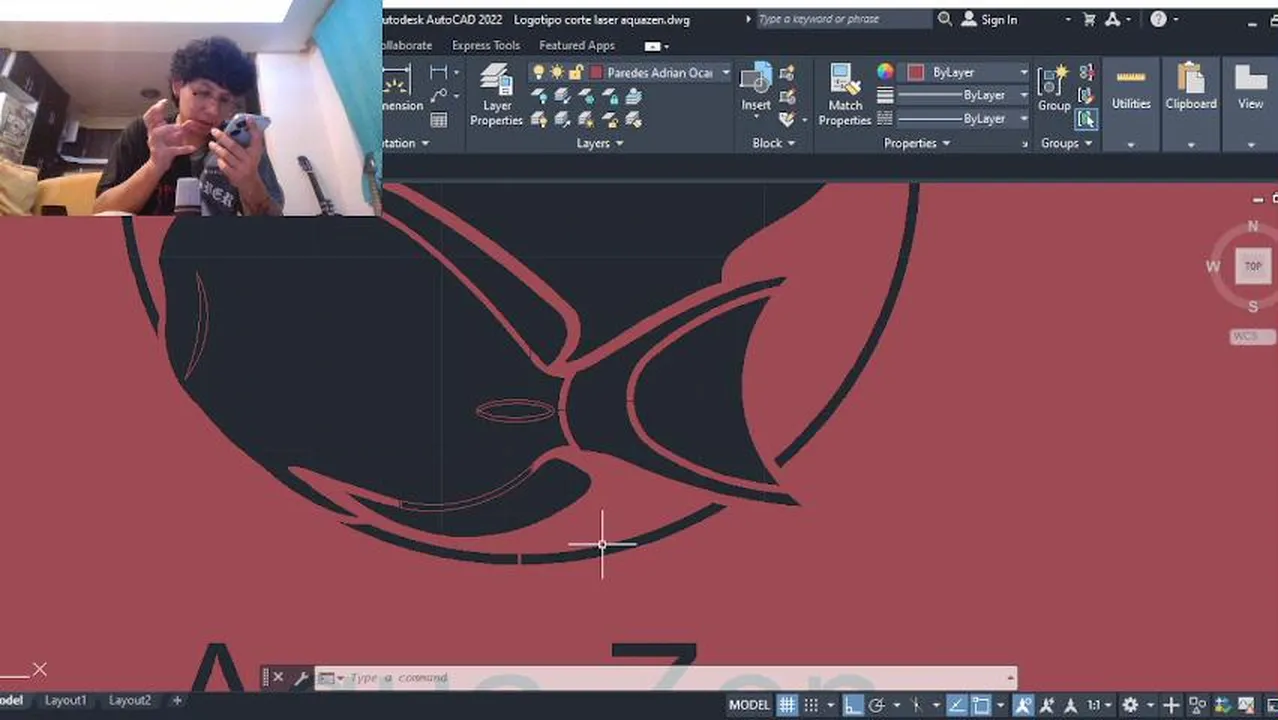Open the Help question mark icon
Image resolution: width=1278 pixels, height=720 pixels.
coord(1158,19)
